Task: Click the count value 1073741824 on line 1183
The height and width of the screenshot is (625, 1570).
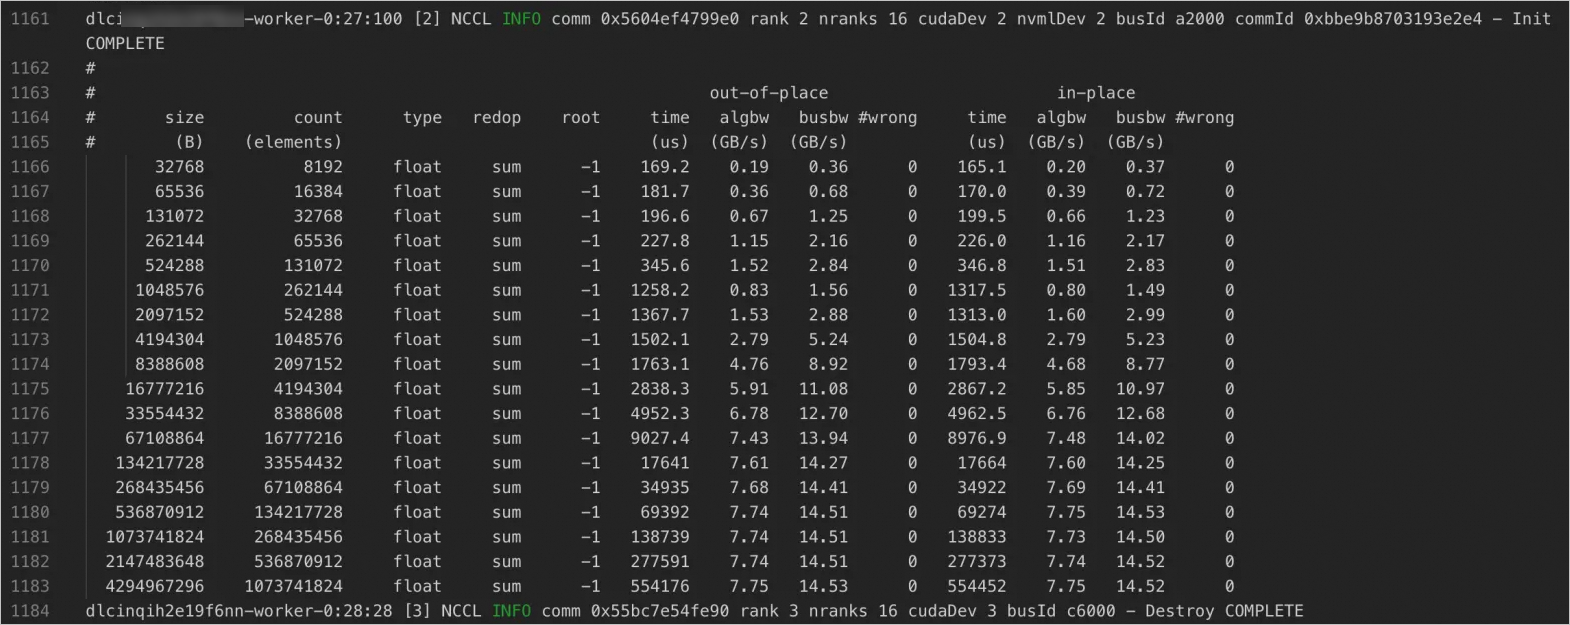Action: click(293, 586)
